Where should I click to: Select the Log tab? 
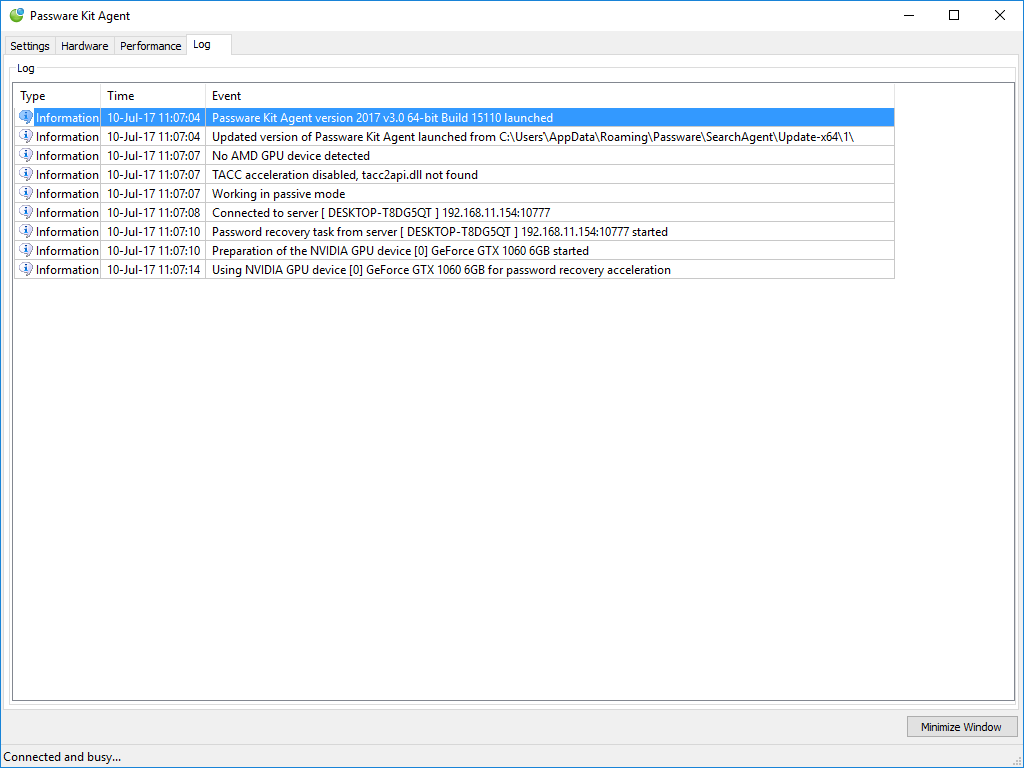point(208,44)
